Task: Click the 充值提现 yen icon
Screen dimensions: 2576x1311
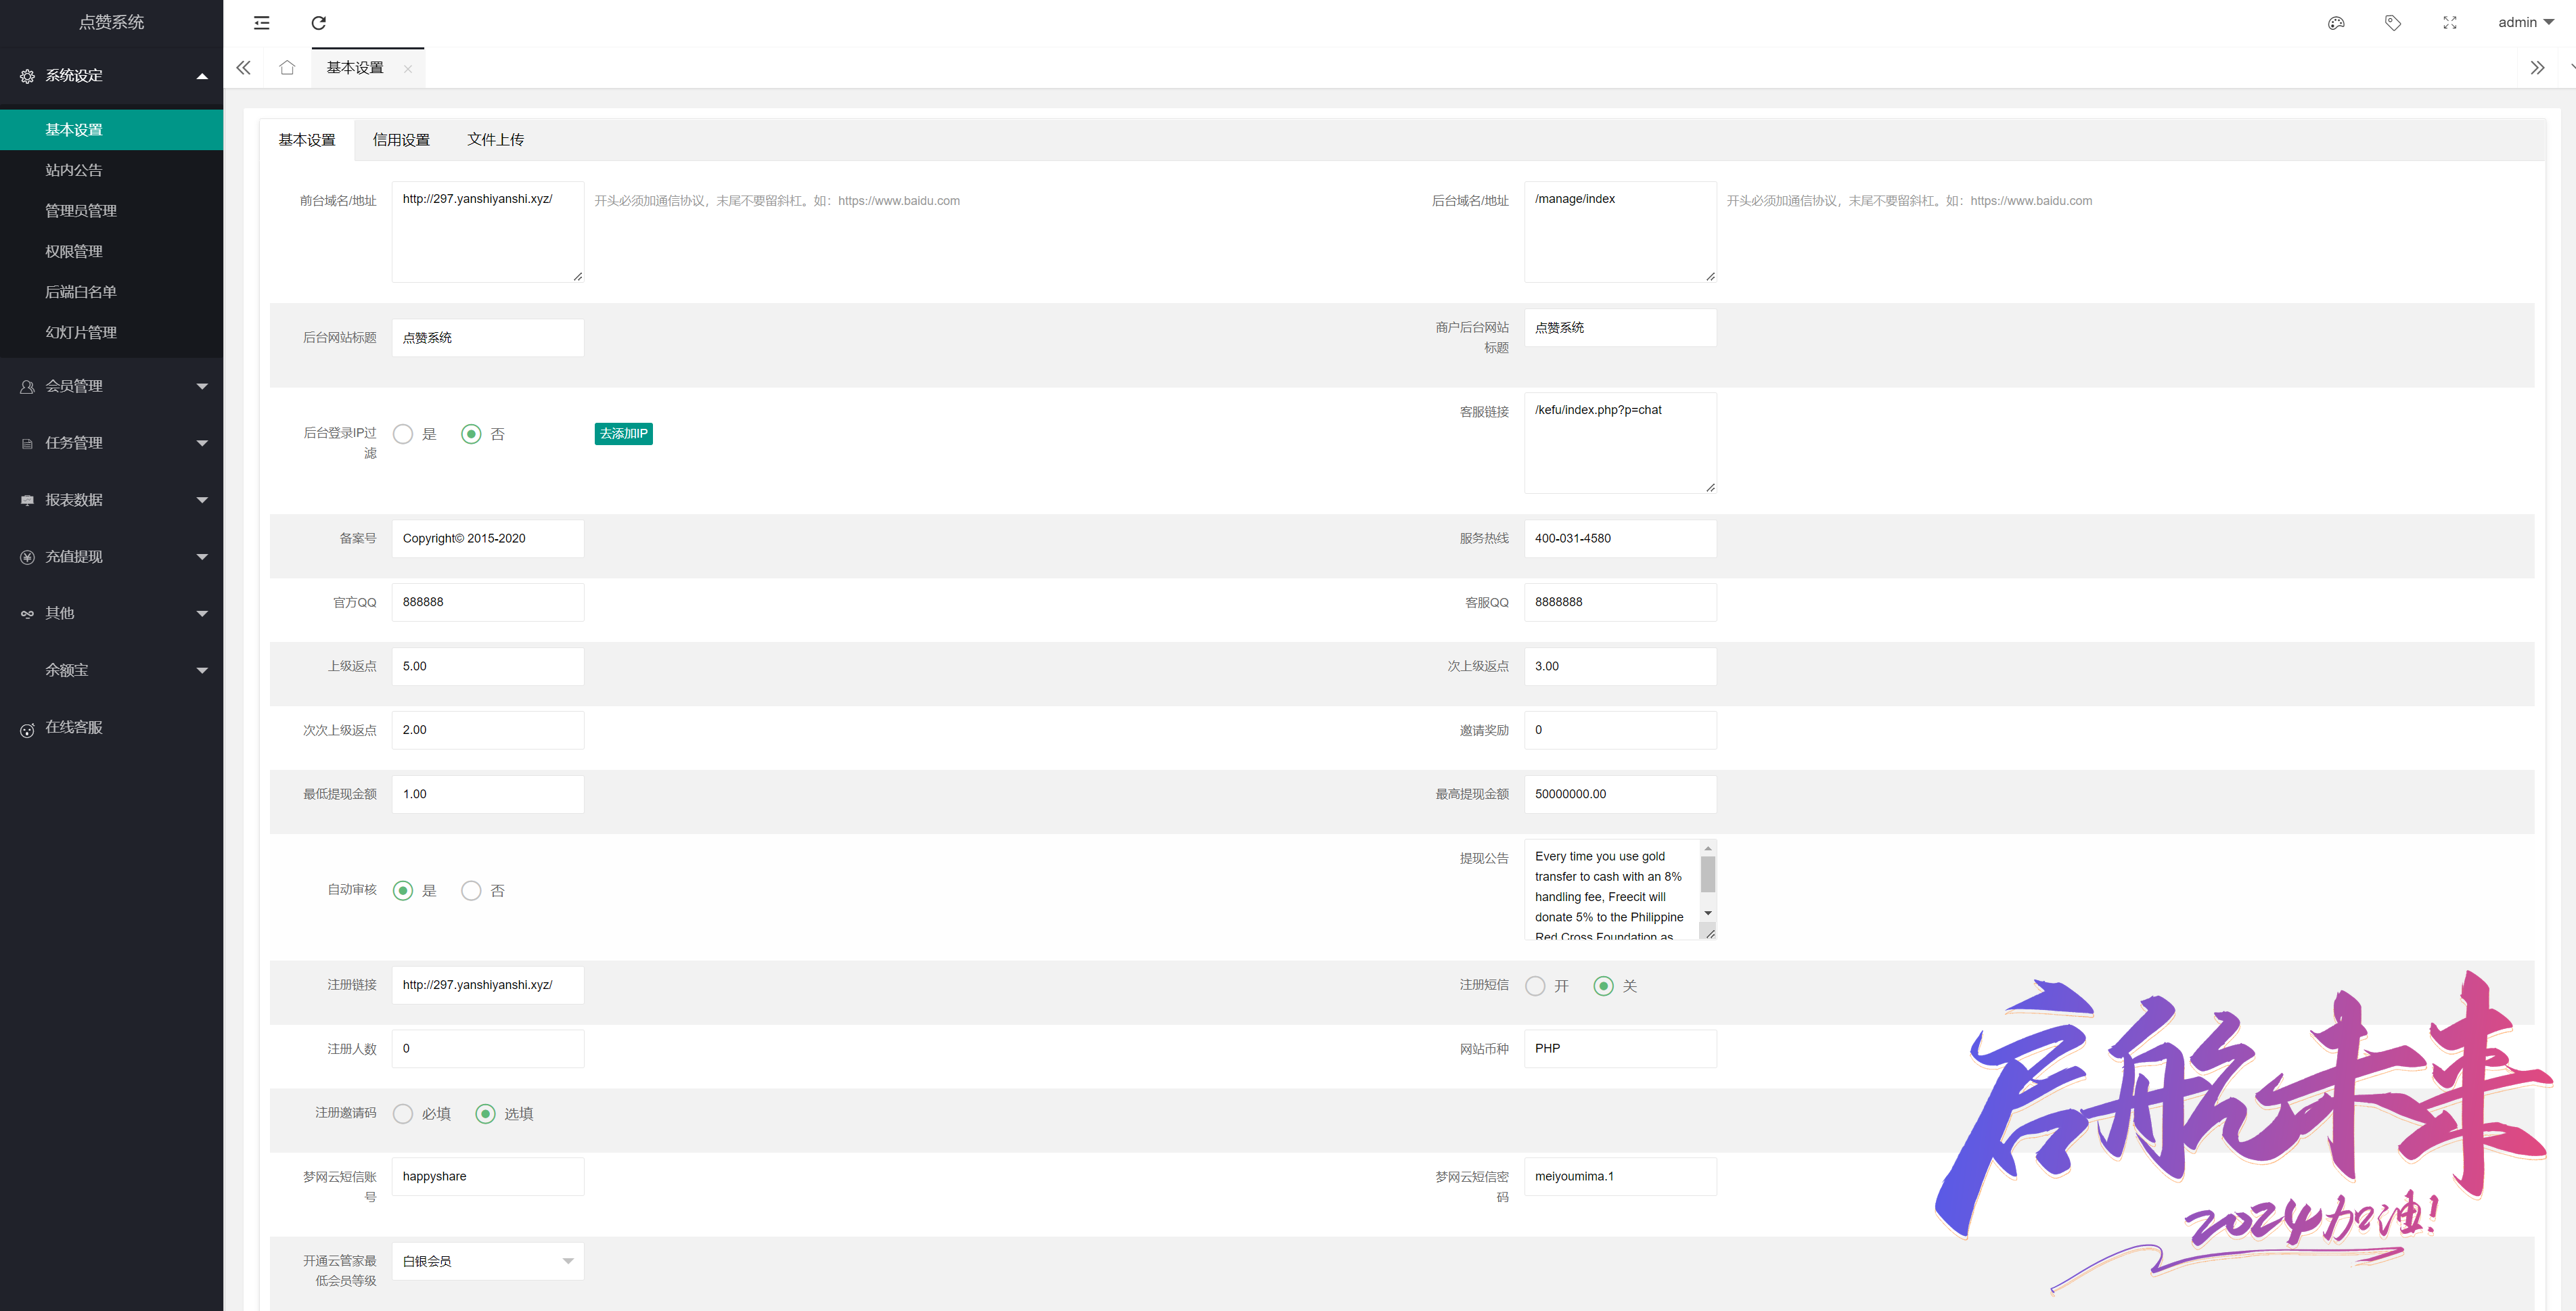Action: pos(27,557)
